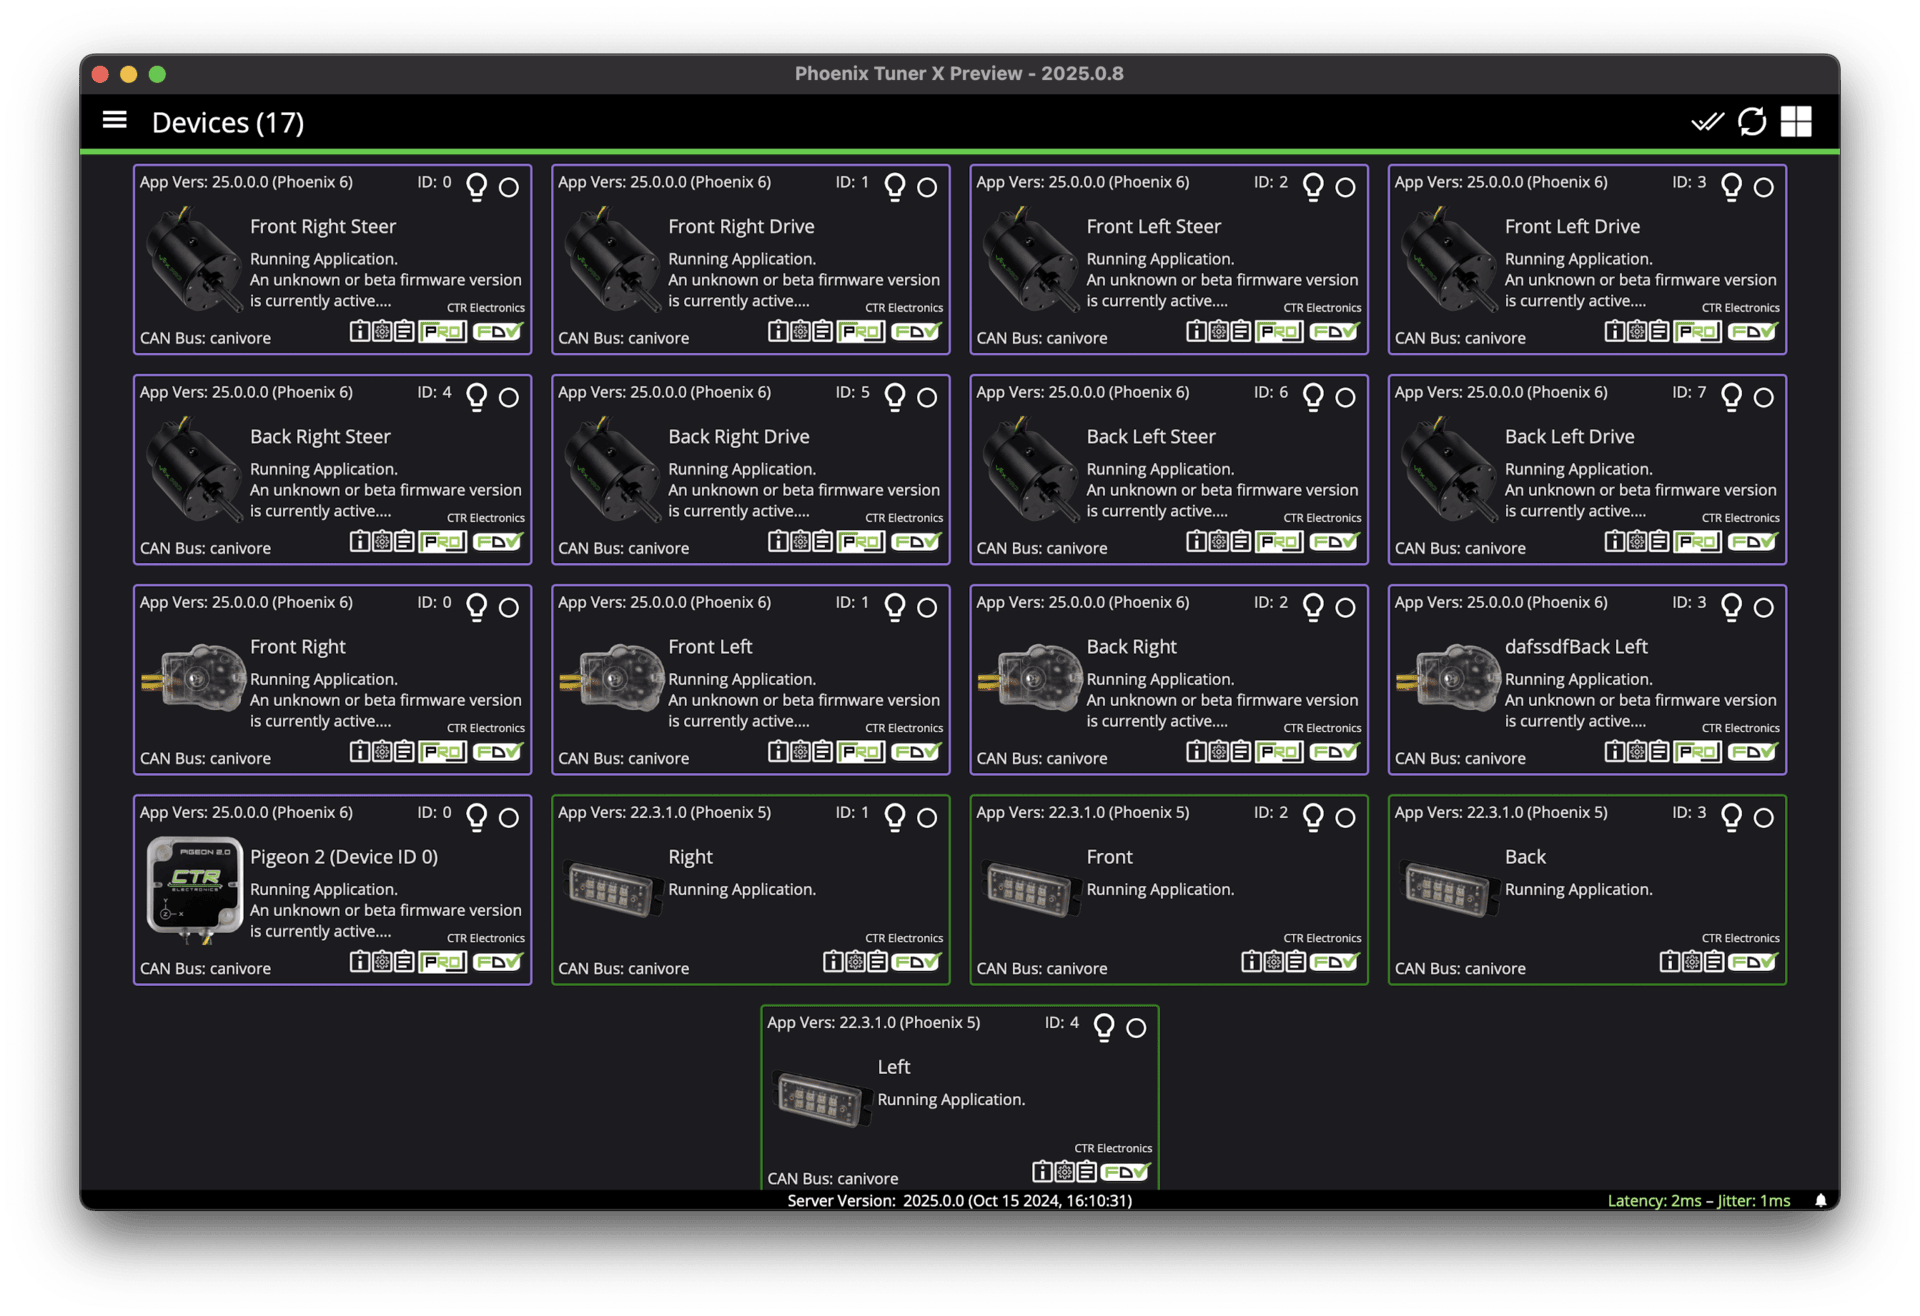This screenshot has width=1920, height=1316.
Task: Click the Back Right Steer device title
Action: tap(320, 436)
